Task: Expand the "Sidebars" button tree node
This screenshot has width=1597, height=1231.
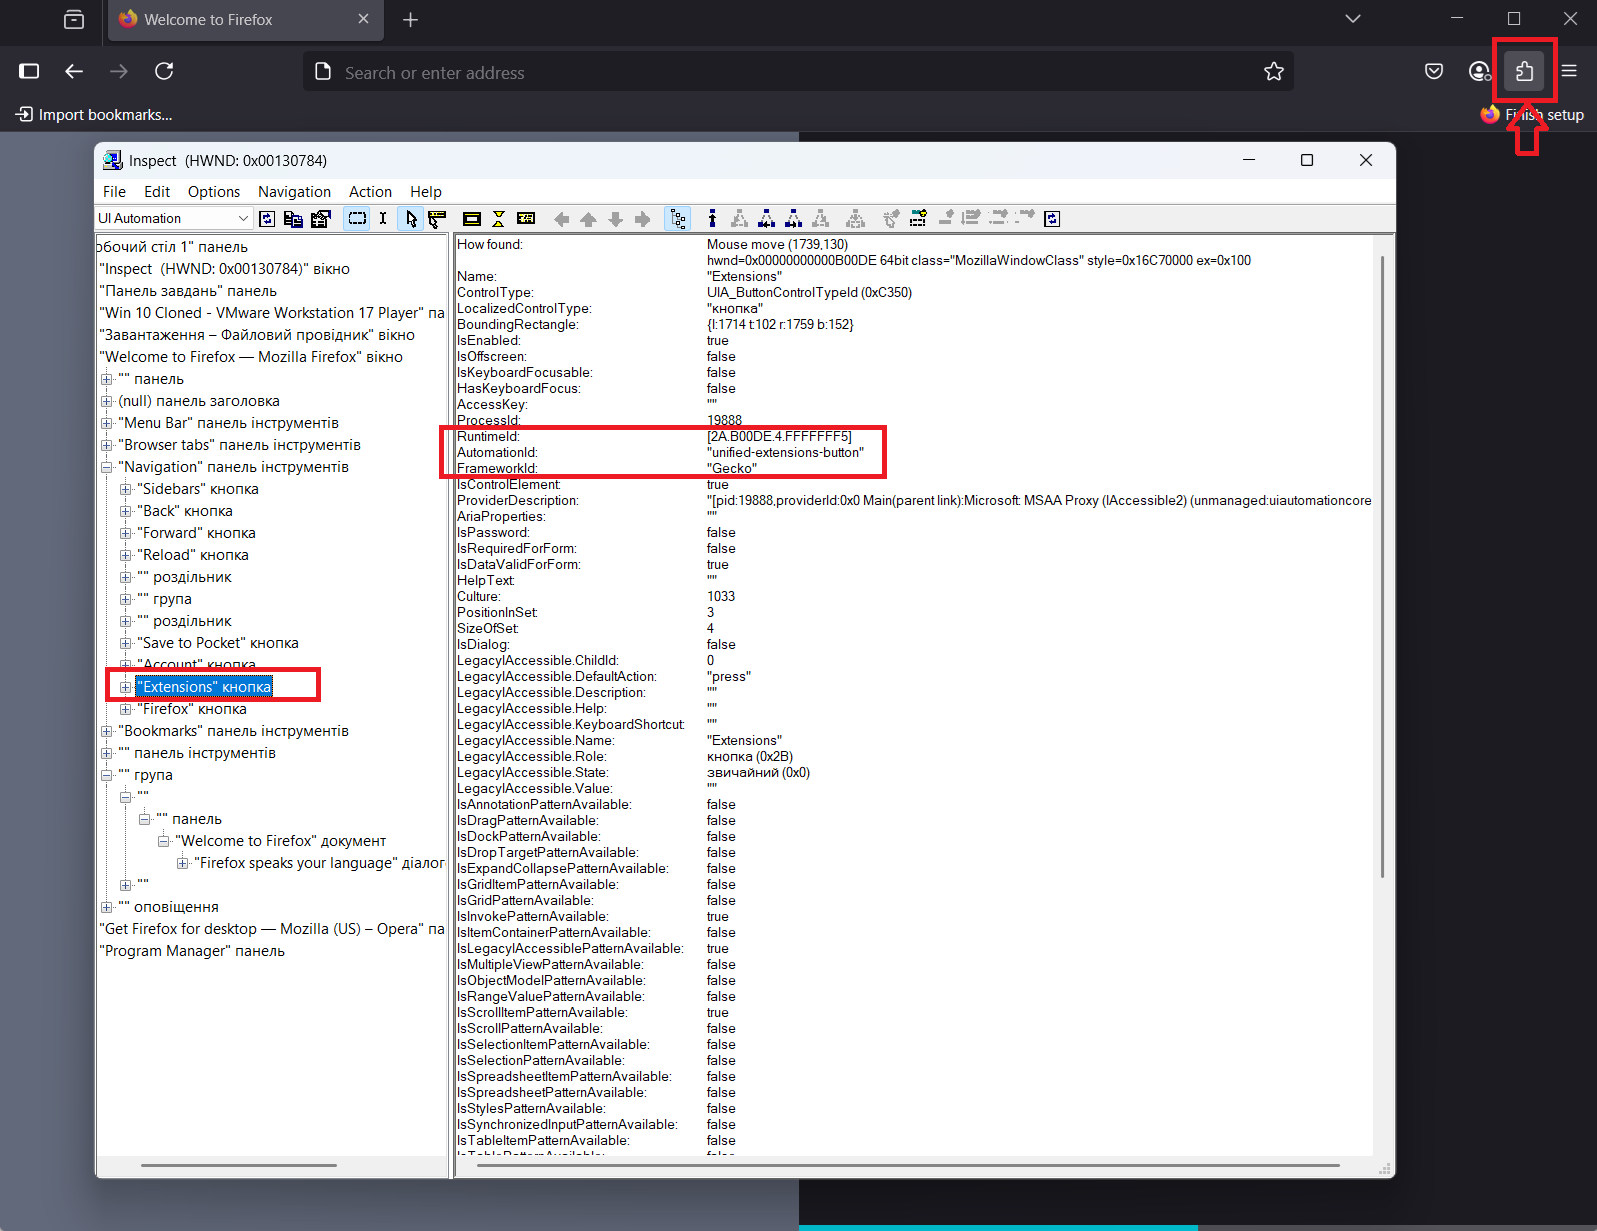Action: pyautogui.click(x=126, y=489)
